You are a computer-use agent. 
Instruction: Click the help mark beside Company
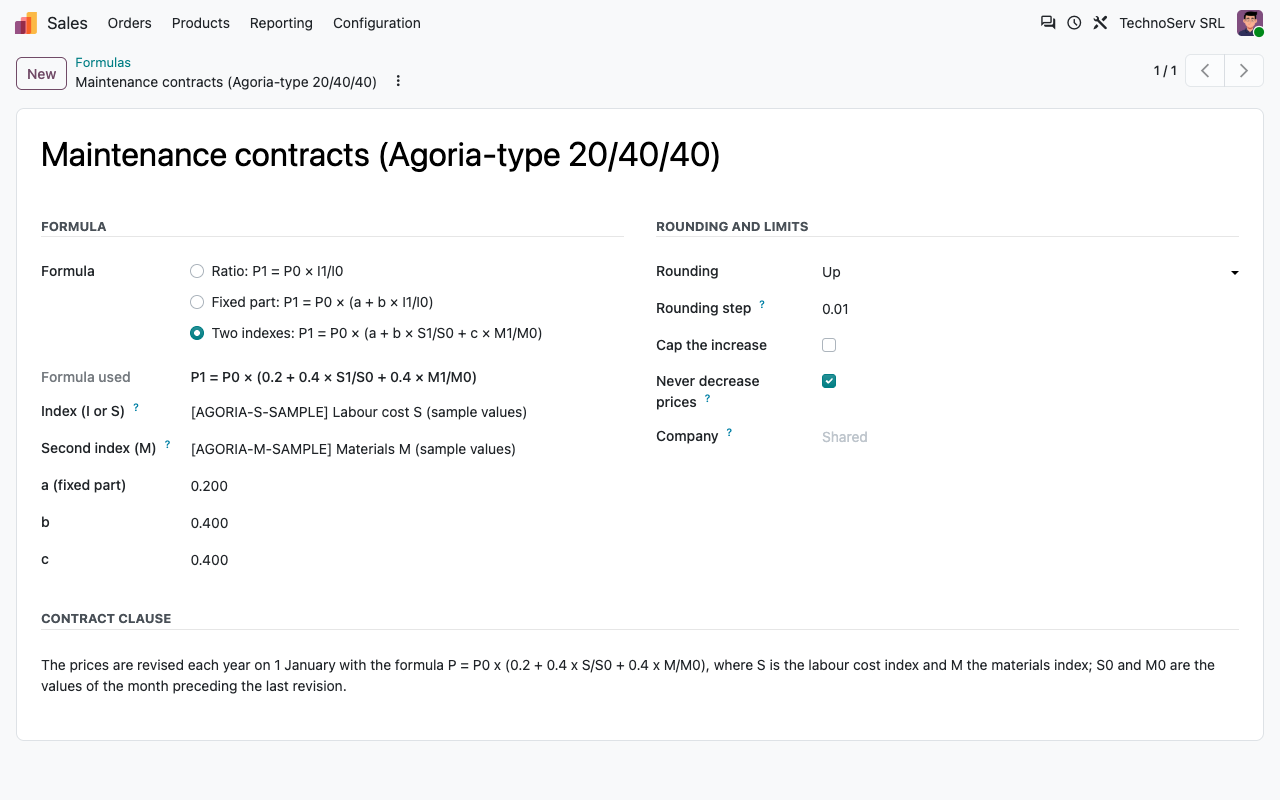point(729,432)
